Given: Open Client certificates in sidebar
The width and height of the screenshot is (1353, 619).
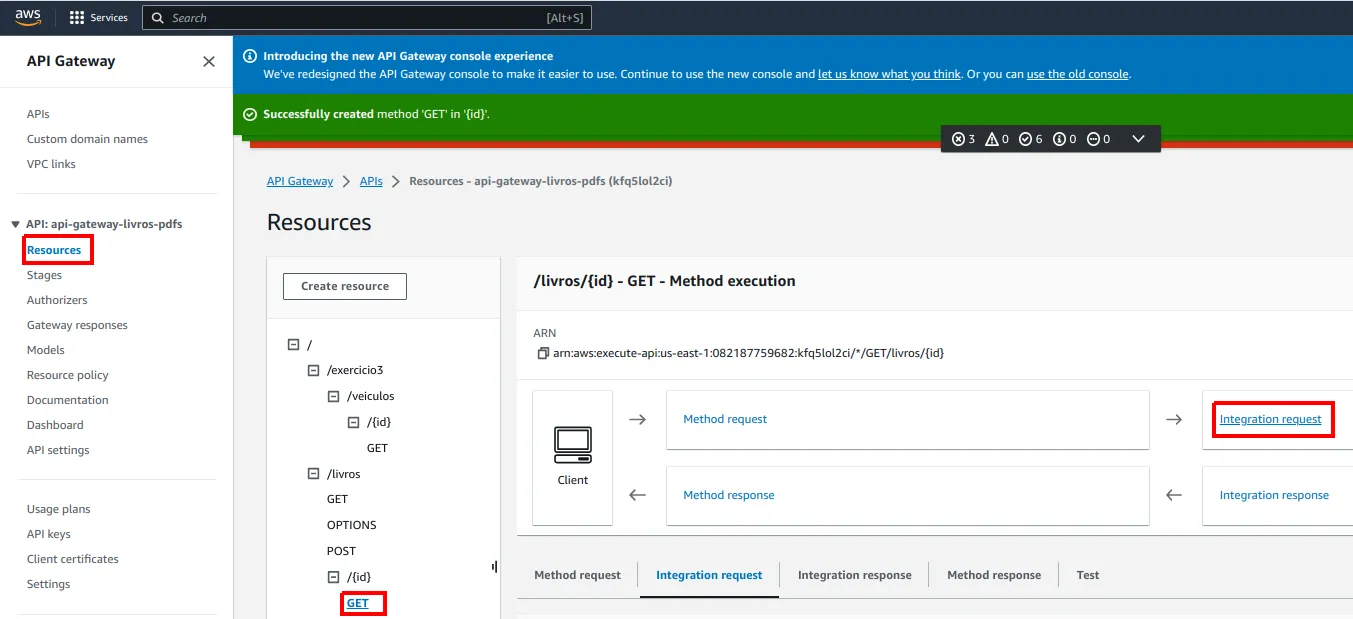Looking at the screenshot, I should coord(73,559).
